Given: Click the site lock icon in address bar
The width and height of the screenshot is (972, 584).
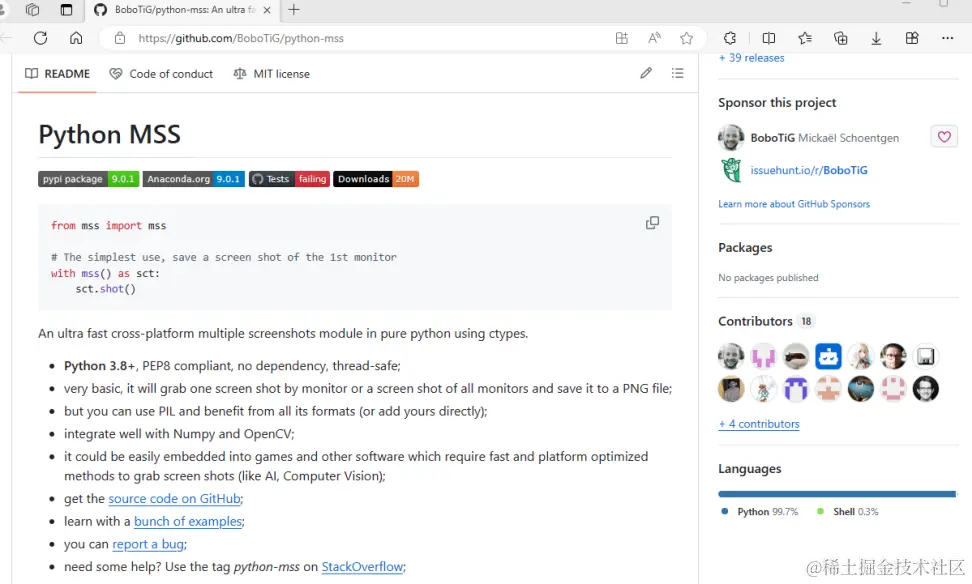Looking at the screenshot, I should coord(120,38).
